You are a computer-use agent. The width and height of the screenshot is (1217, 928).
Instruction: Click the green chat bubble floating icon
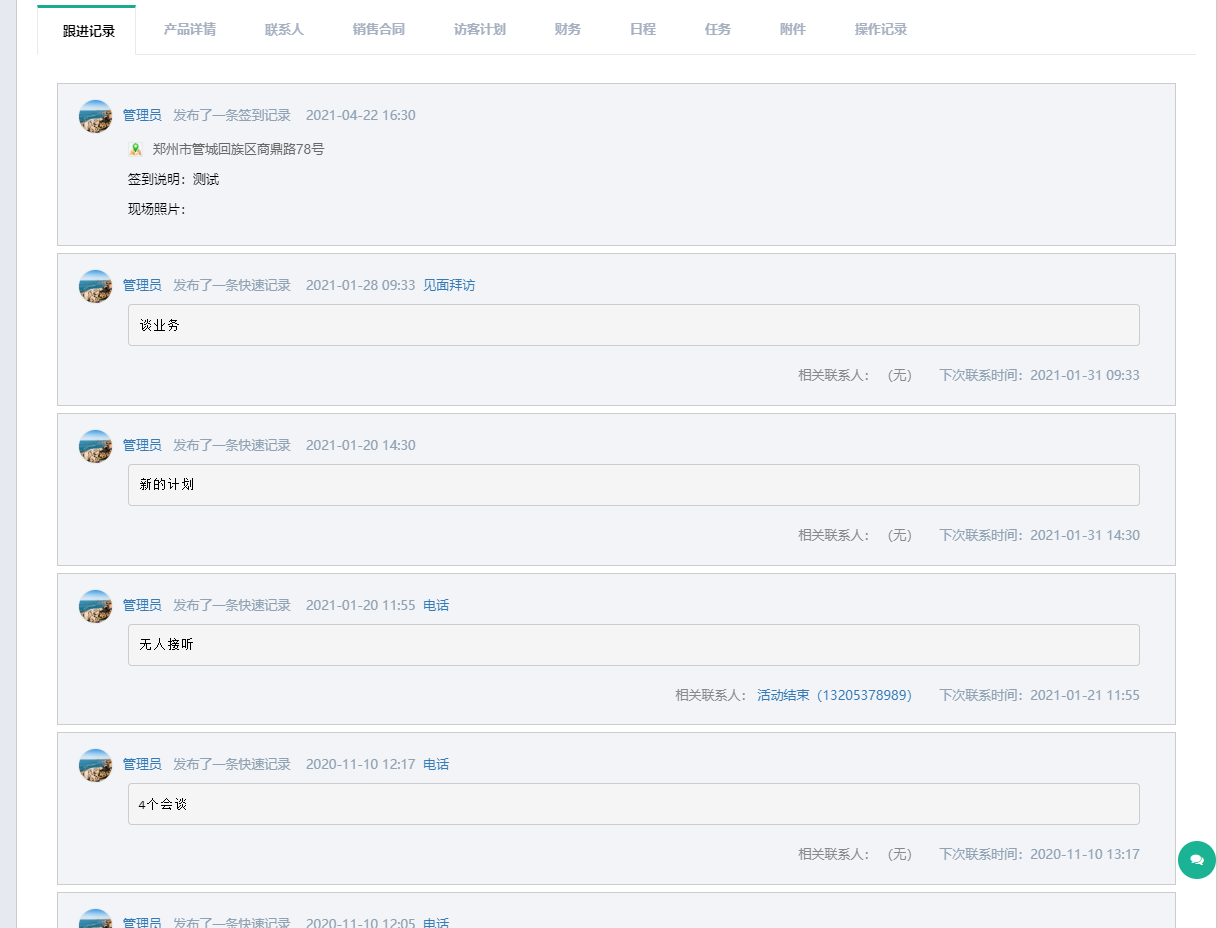pyautogui.click(x=1196, y=860)
